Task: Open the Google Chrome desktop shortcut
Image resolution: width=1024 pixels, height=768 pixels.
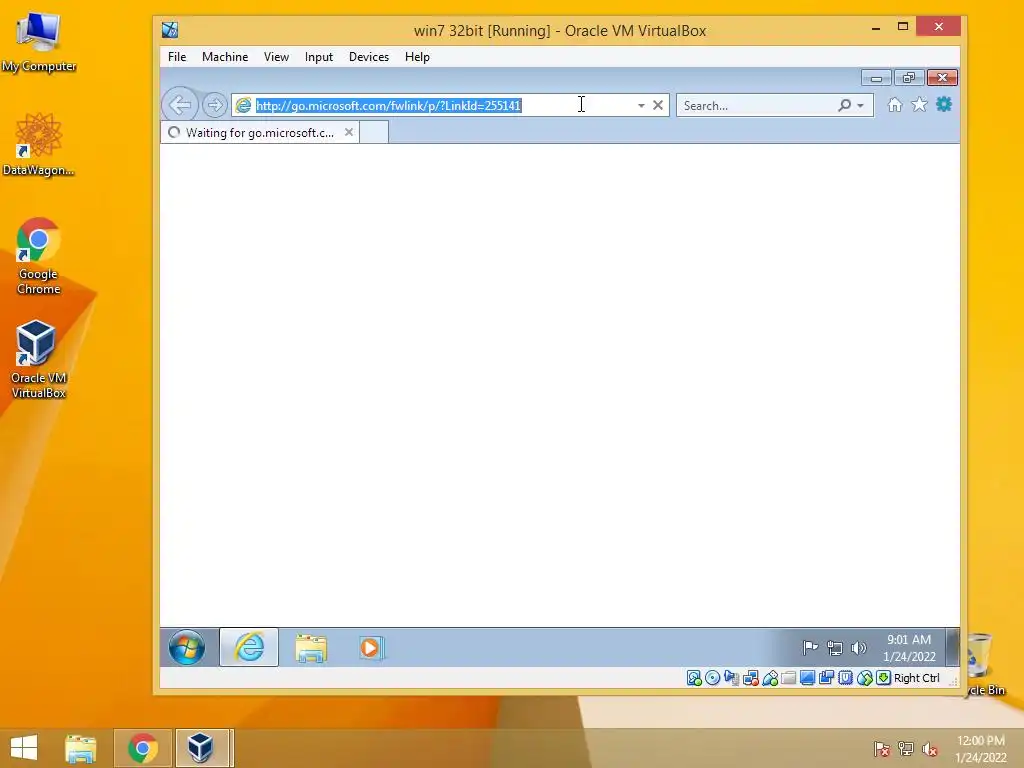Action: pos(39,256)
